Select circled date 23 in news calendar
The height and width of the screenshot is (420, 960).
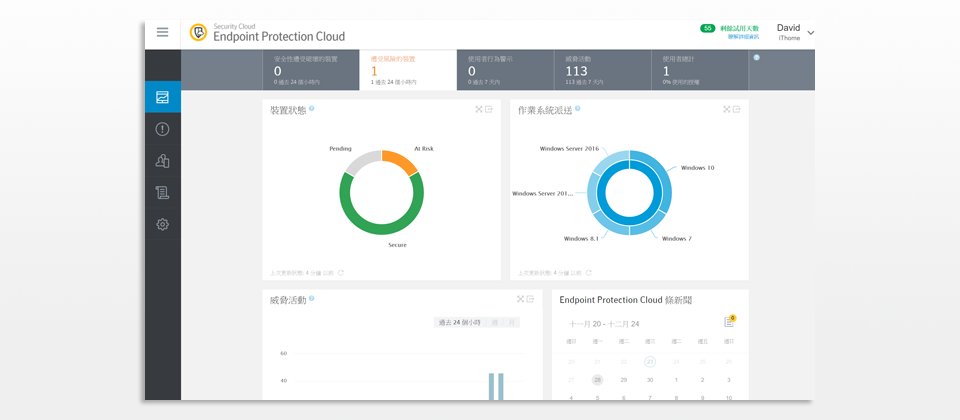[x=650, y=362]
